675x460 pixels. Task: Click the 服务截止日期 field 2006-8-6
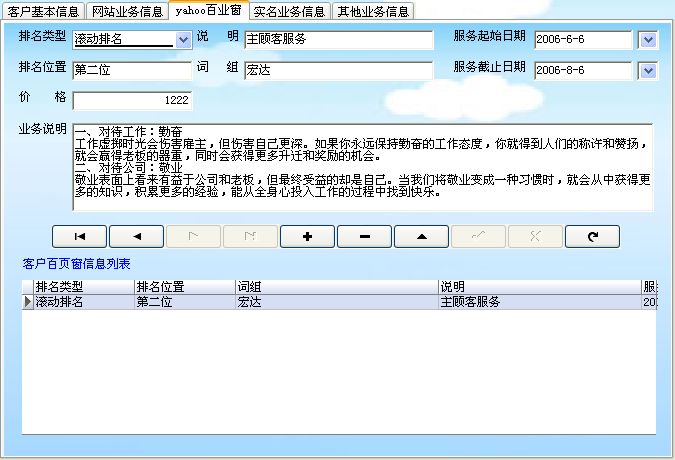point(583,71)
